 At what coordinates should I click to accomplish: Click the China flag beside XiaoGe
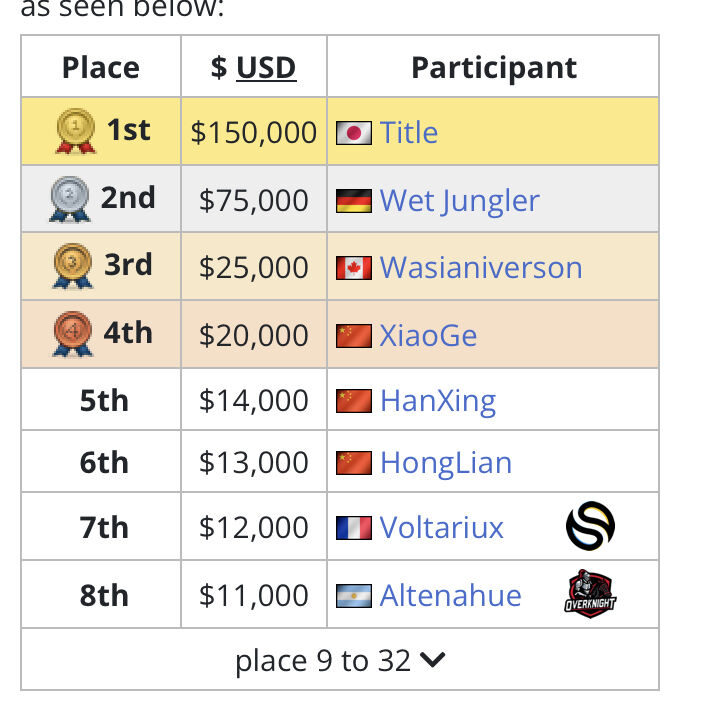(x=354, y=336)
